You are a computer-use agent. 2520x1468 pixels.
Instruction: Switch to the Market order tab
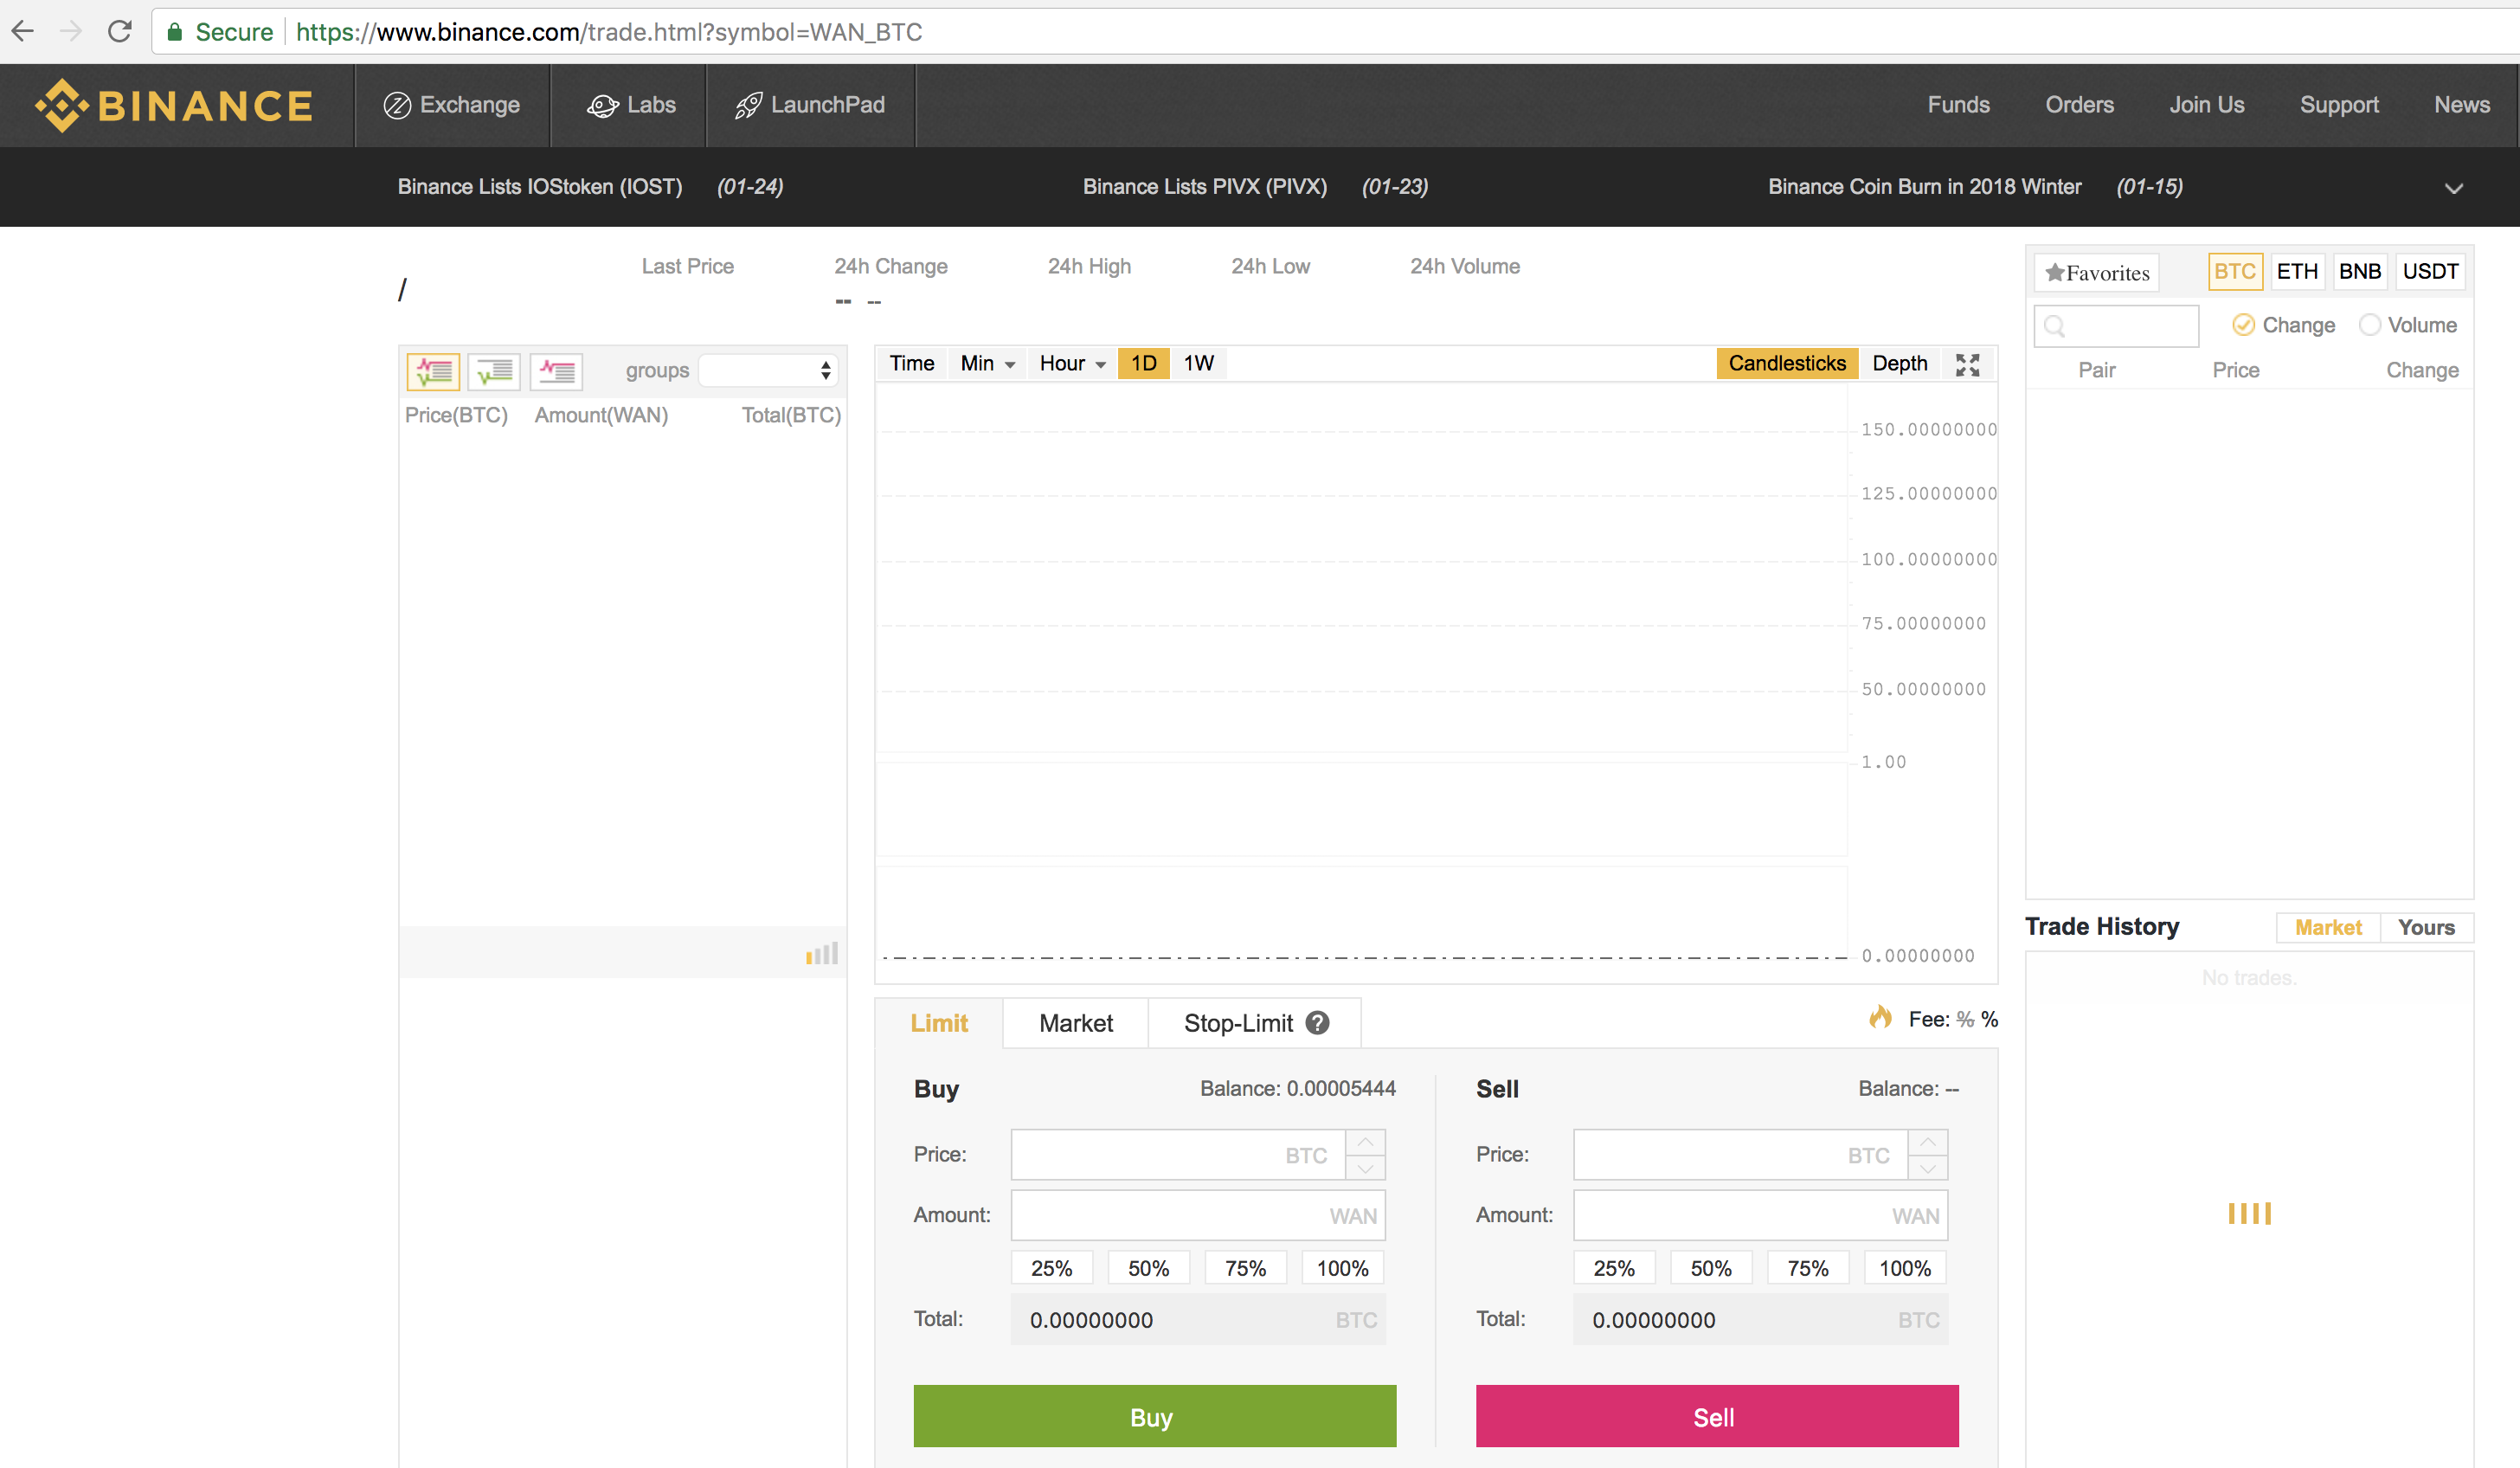(x=1076, y=1023)
